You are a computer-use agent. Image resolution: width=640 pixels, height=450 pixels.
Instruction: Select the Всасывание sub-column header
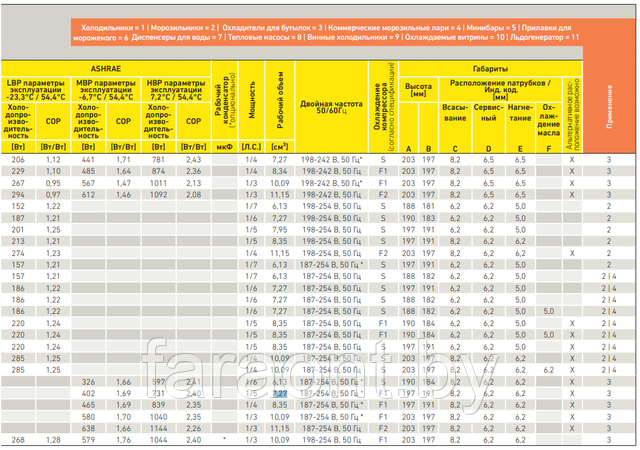(454, 114)
